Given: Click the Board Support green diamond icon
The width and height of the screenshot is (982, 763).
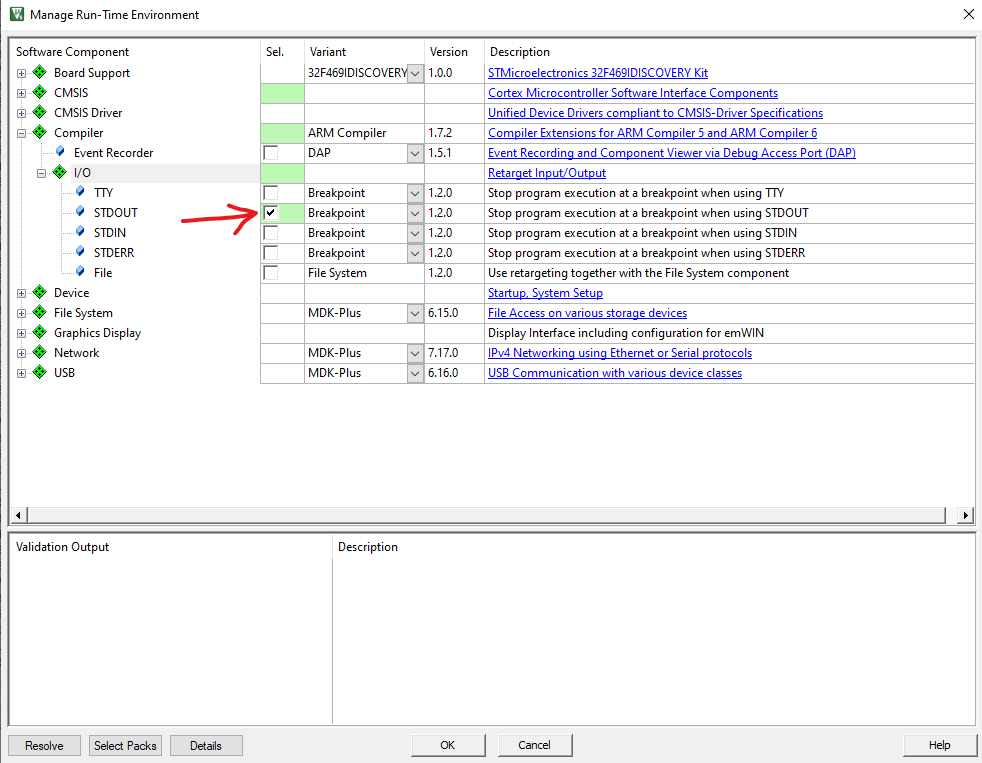Looking at the screenshot, I should coord(40,72).
